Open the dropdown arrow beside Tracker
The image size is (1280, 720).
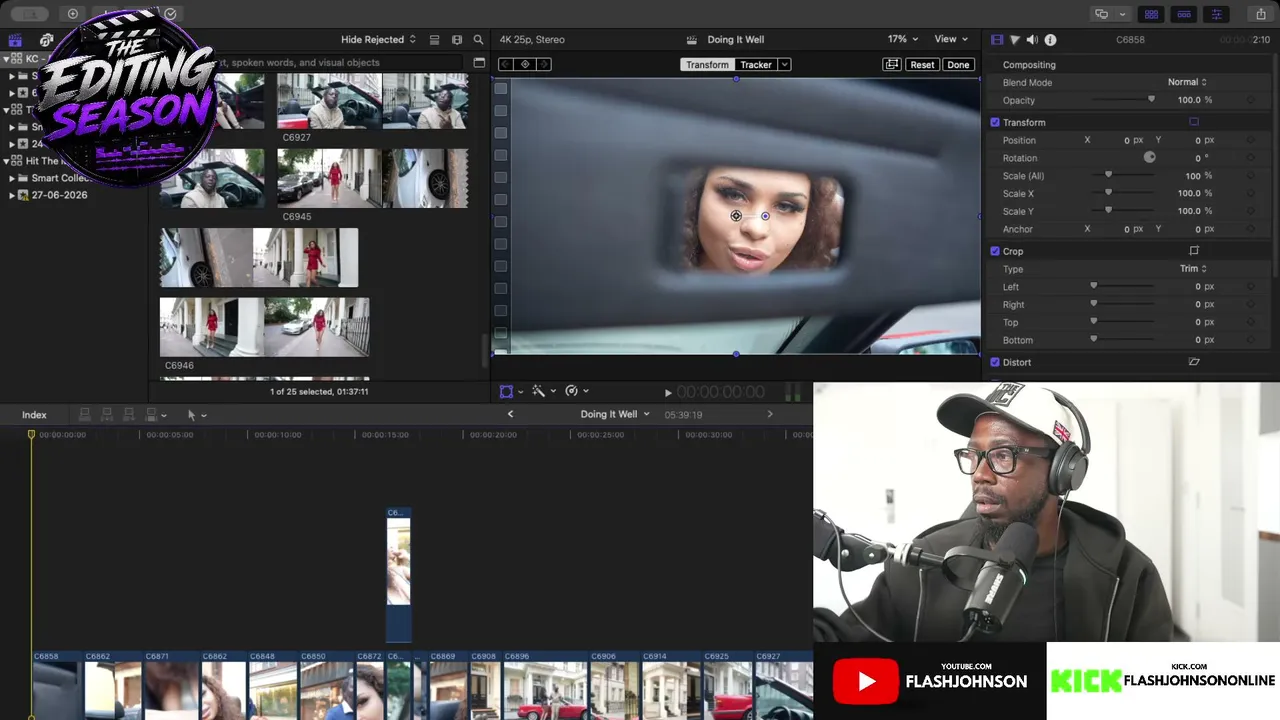point(785,65)
